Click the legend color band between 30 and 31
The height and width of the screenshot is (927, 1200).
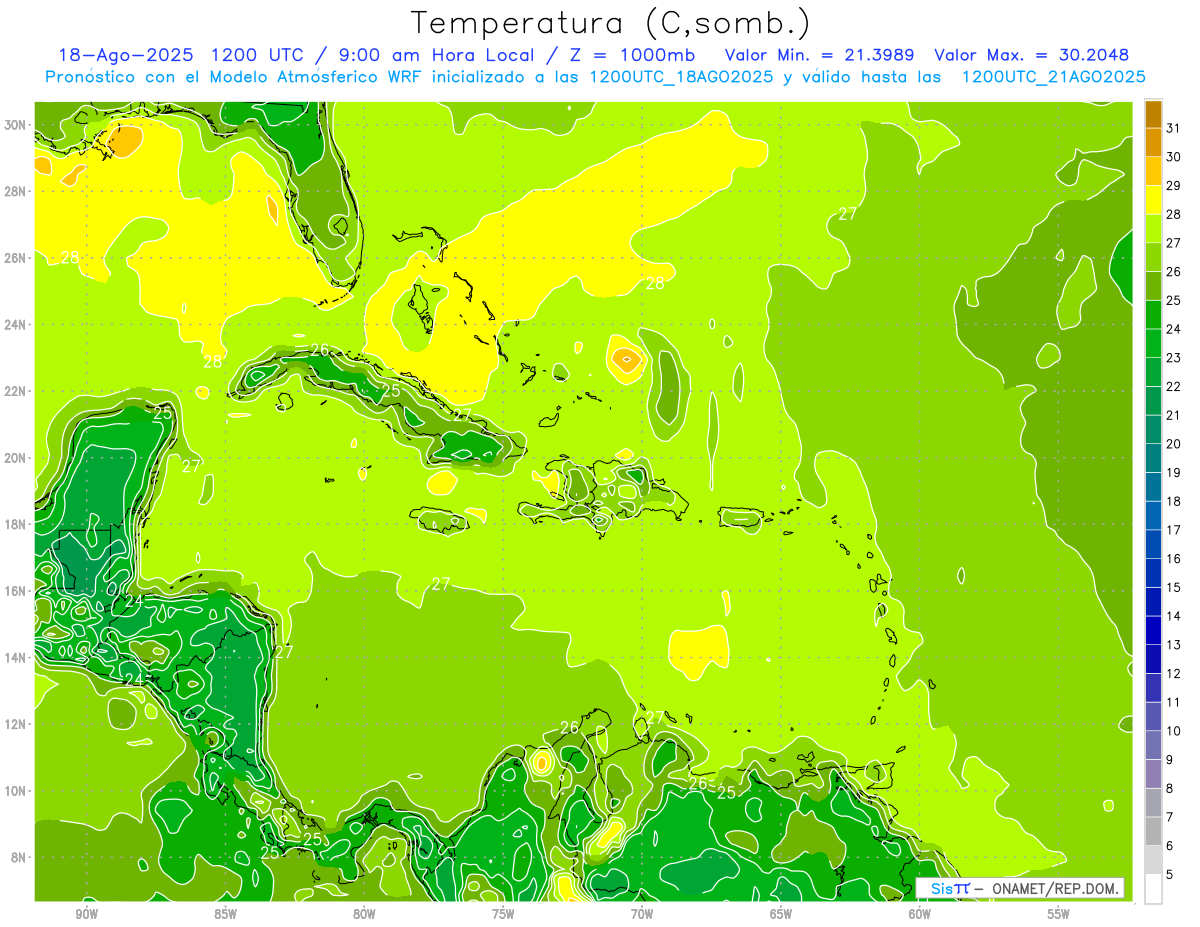(1153, 142)
